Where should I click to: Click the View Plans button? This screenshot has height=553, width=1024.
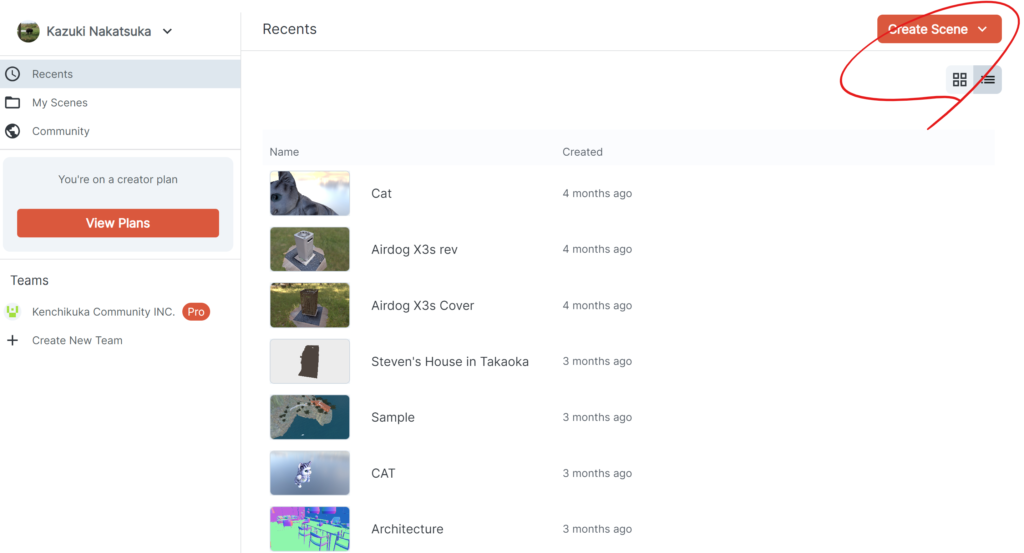(x=118, y=223)
